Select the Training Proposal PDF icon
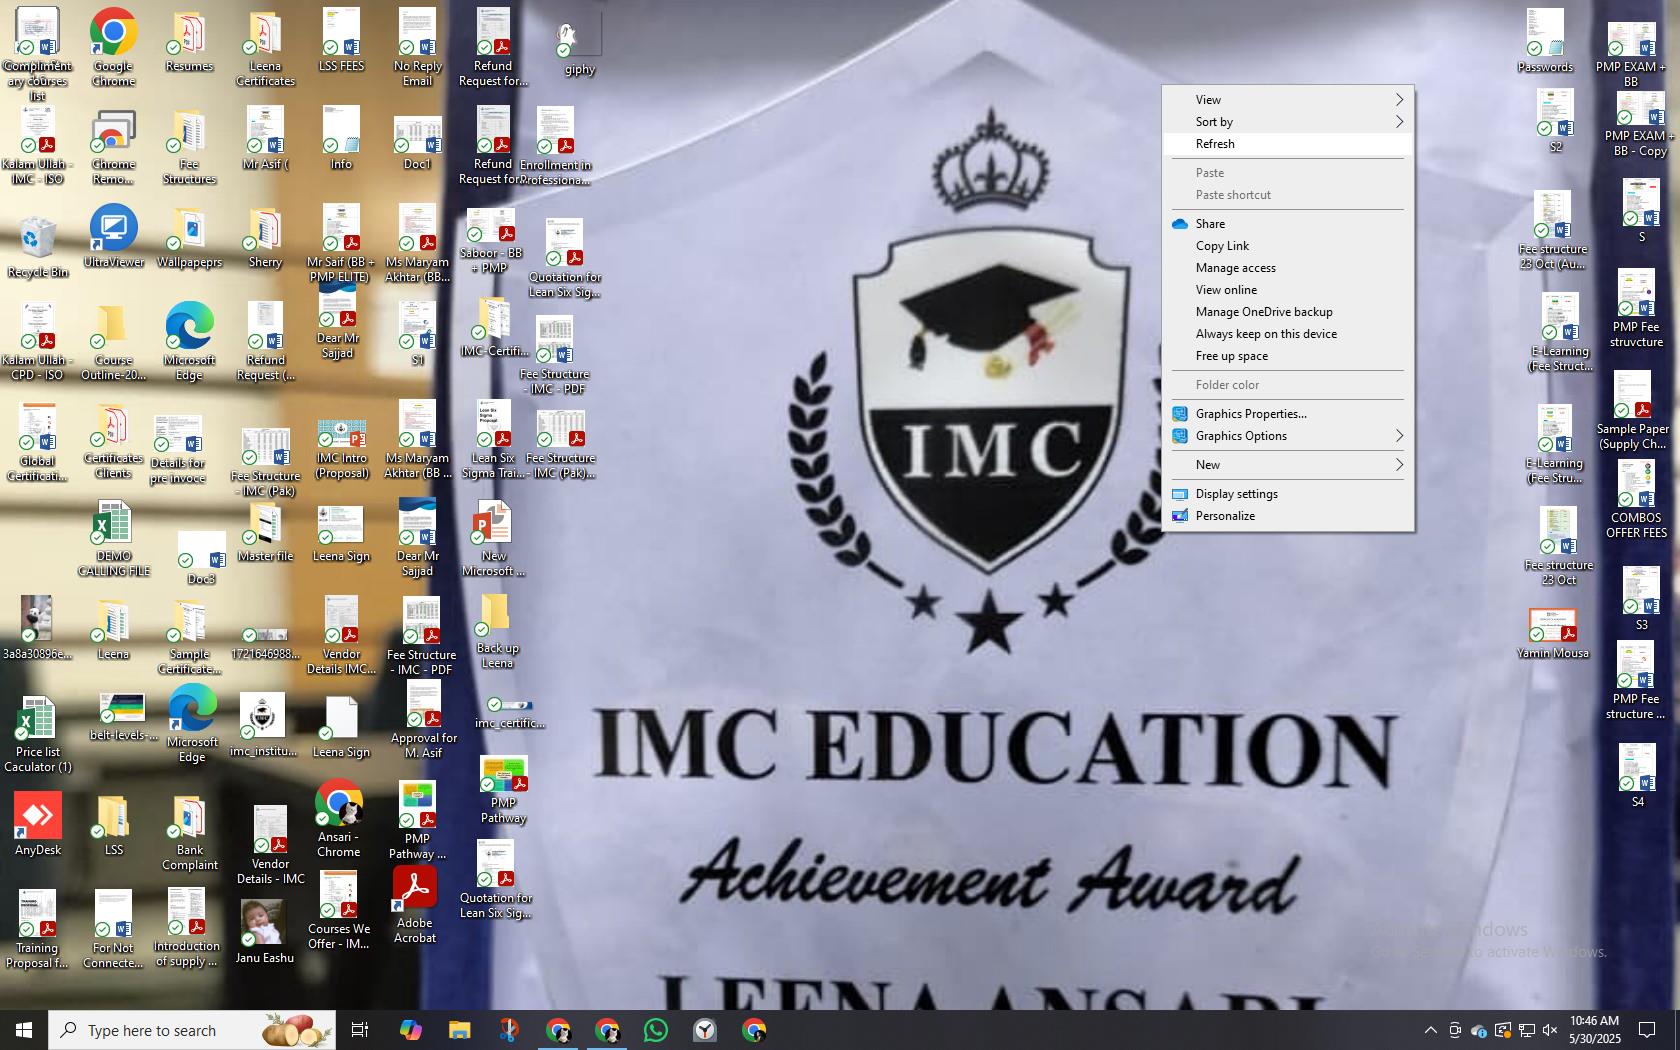The height and width of the screenshot is (1050, 1680). 37,930
